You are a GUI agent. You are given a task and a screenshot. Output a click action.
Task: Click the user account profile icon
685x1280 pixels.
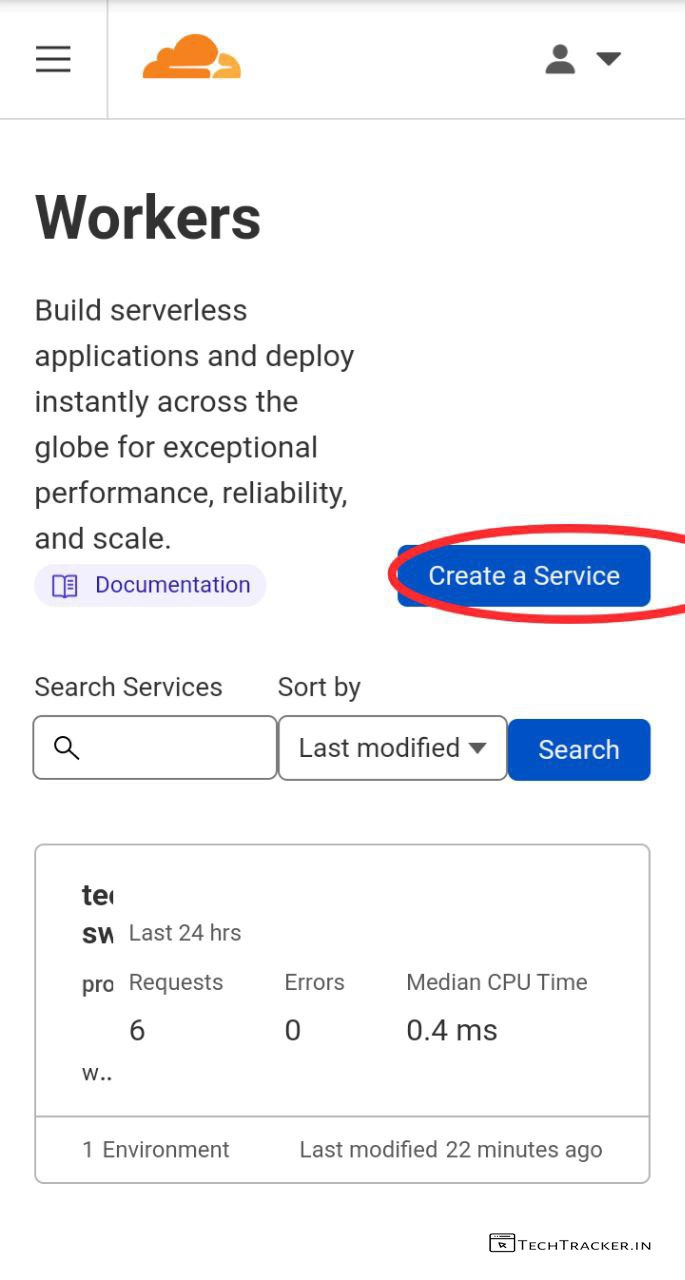pyautogui.click(x=560, y=59)
